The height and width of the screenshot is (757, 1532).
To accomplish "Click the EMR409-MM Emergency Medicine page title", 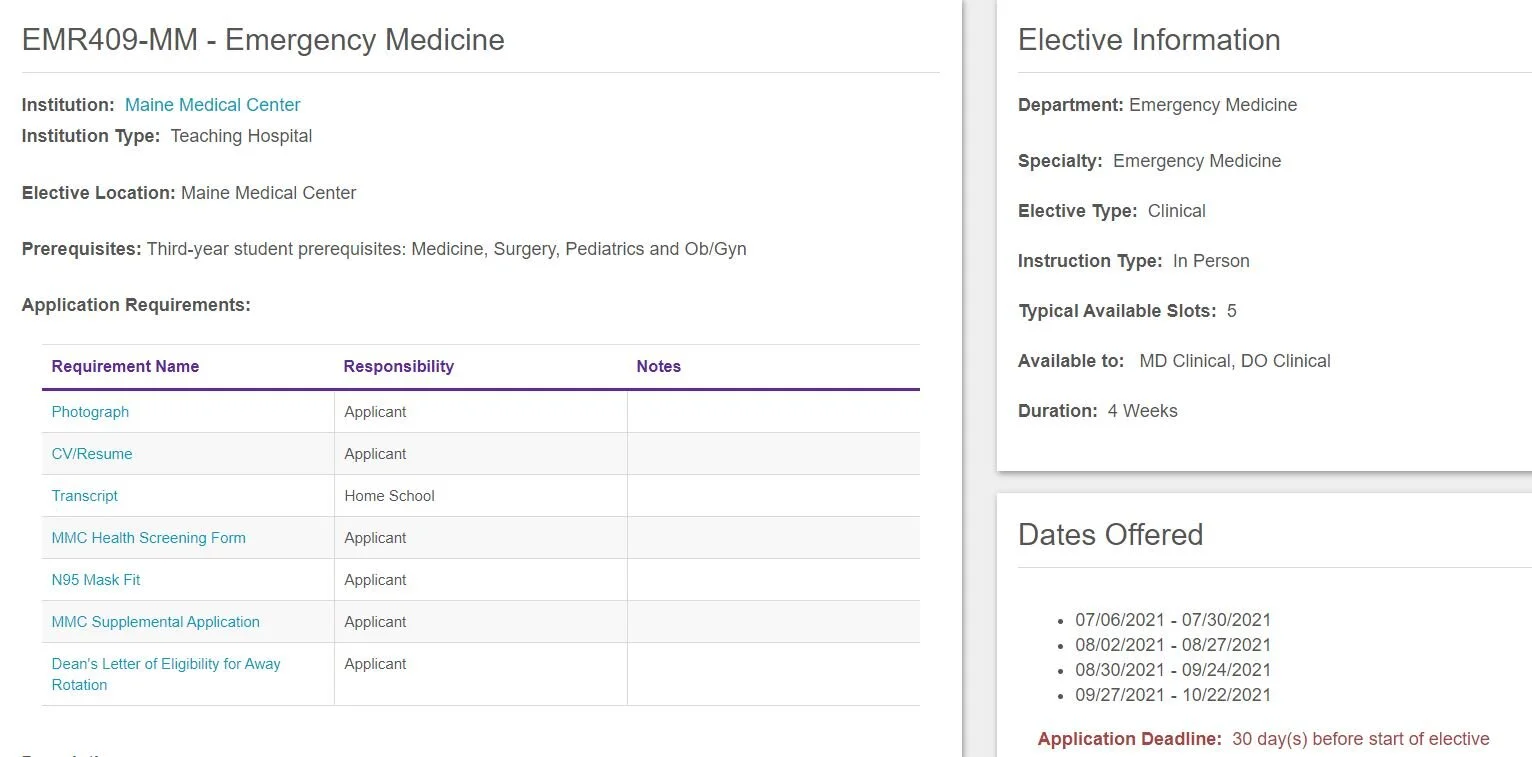I will 263,40.
